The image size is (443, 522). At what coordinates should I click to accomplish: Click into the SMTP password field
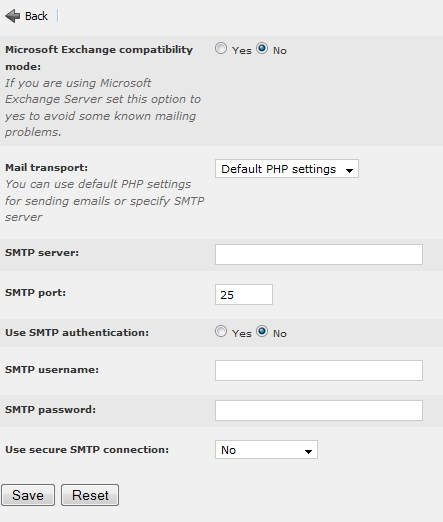tap(319, 410)
